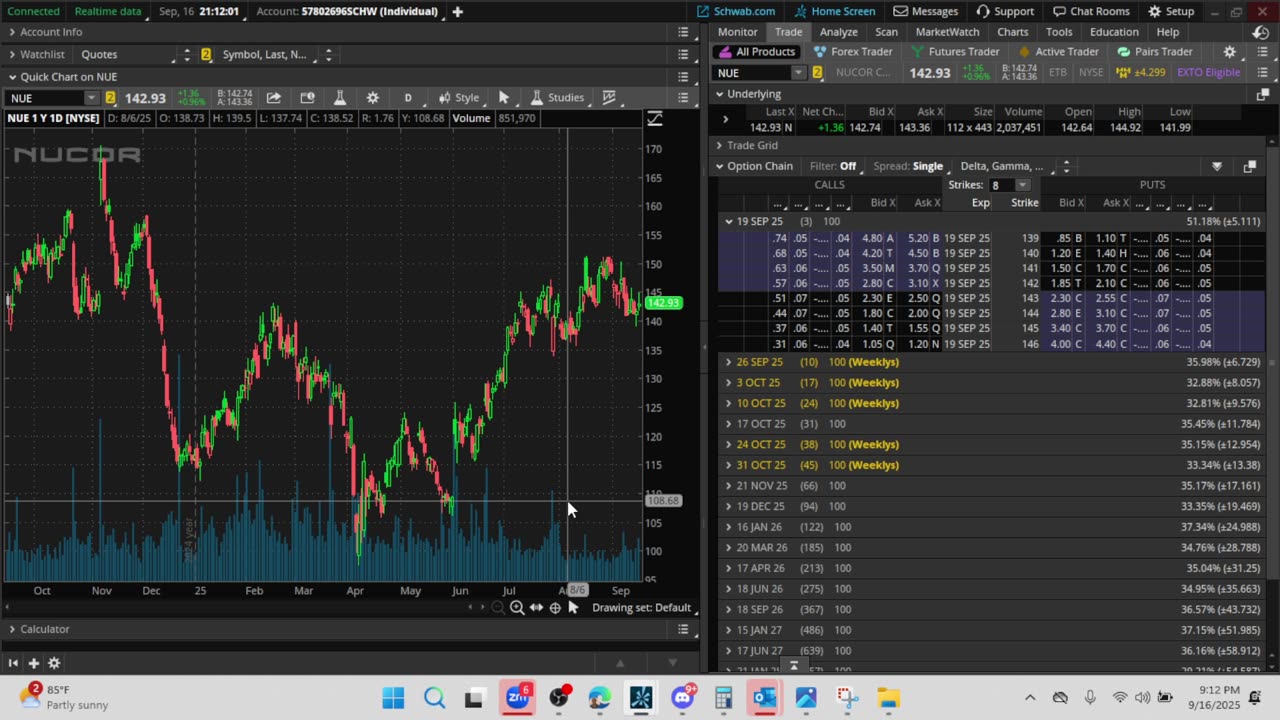Open the Home Screen
Image resolution: width=1280 pixels, height=720 pixels.
(x=835, y=11)
